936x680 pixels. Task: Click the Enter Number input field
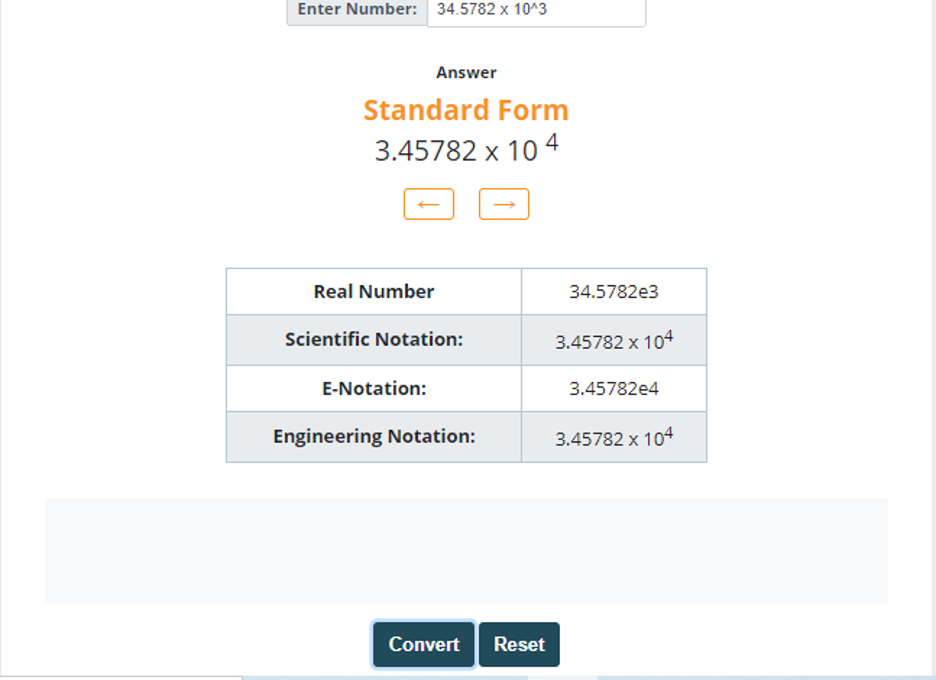point(536,12)
